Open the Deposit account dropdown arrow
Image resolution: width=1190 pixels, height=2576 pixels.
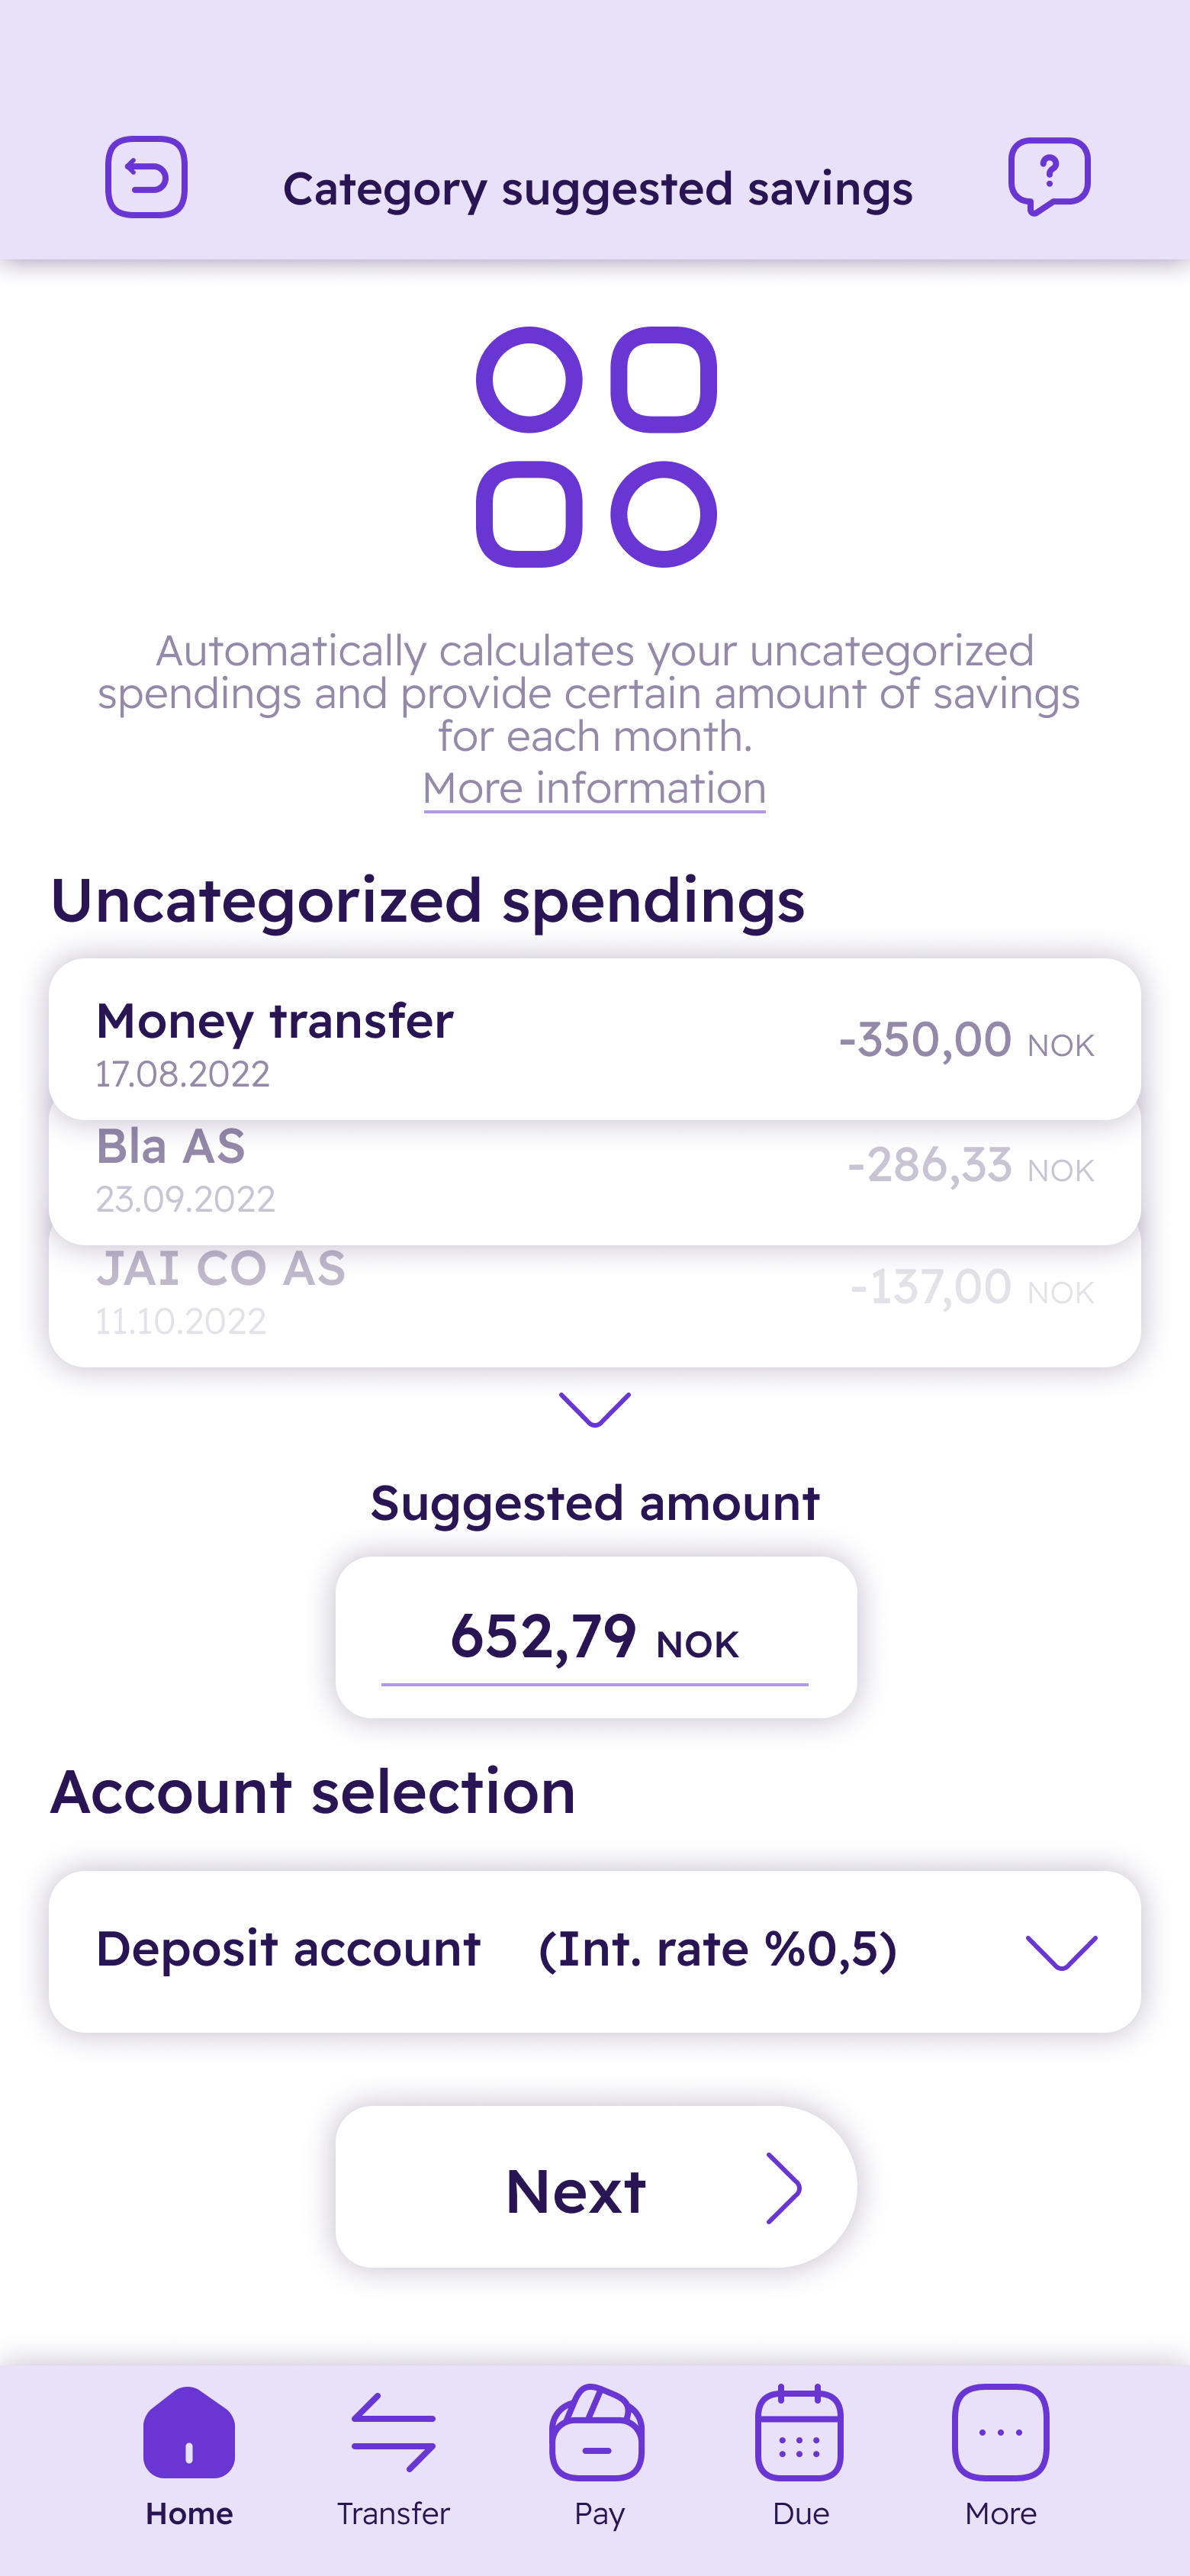1062,1952
